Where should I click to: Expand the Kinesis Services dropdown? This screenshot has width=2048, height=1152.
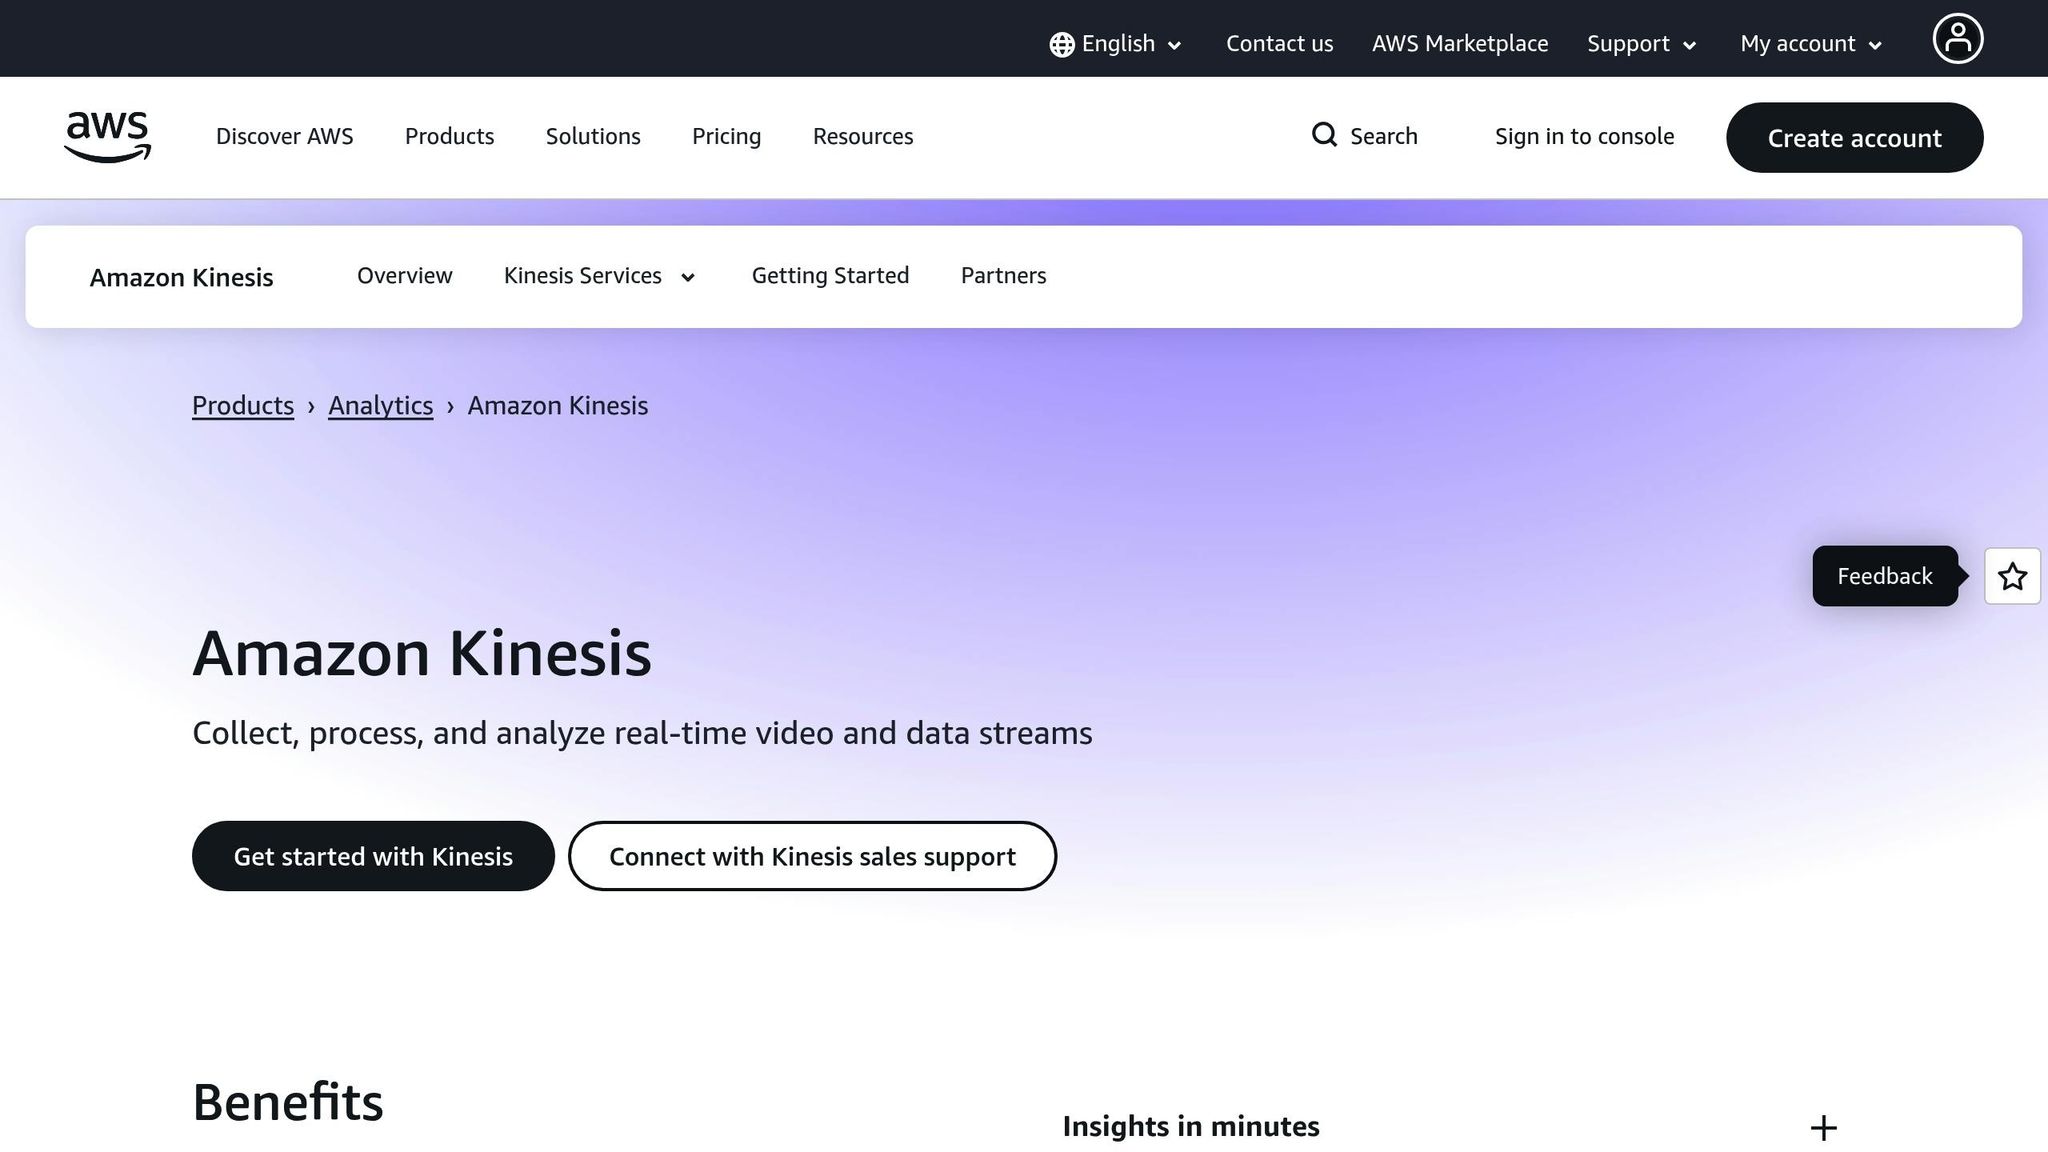tap(600, 276)
